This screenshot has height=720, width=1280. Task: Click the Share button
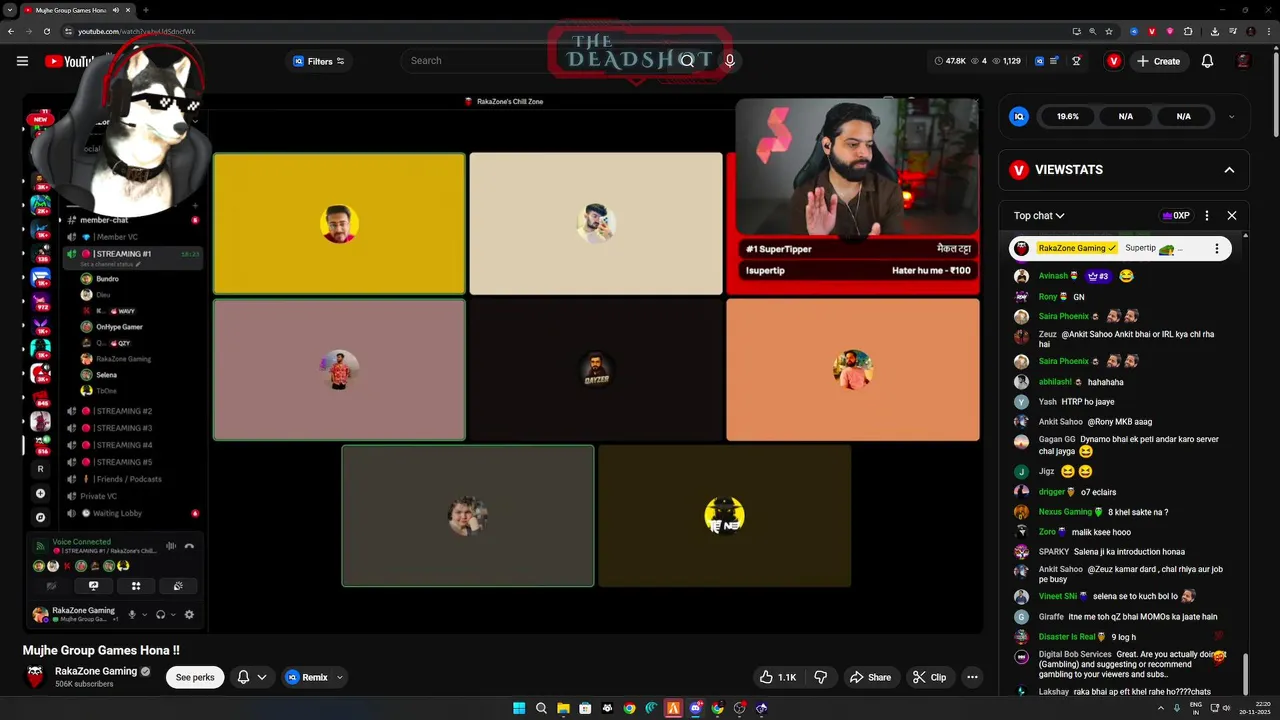[870, 677]
